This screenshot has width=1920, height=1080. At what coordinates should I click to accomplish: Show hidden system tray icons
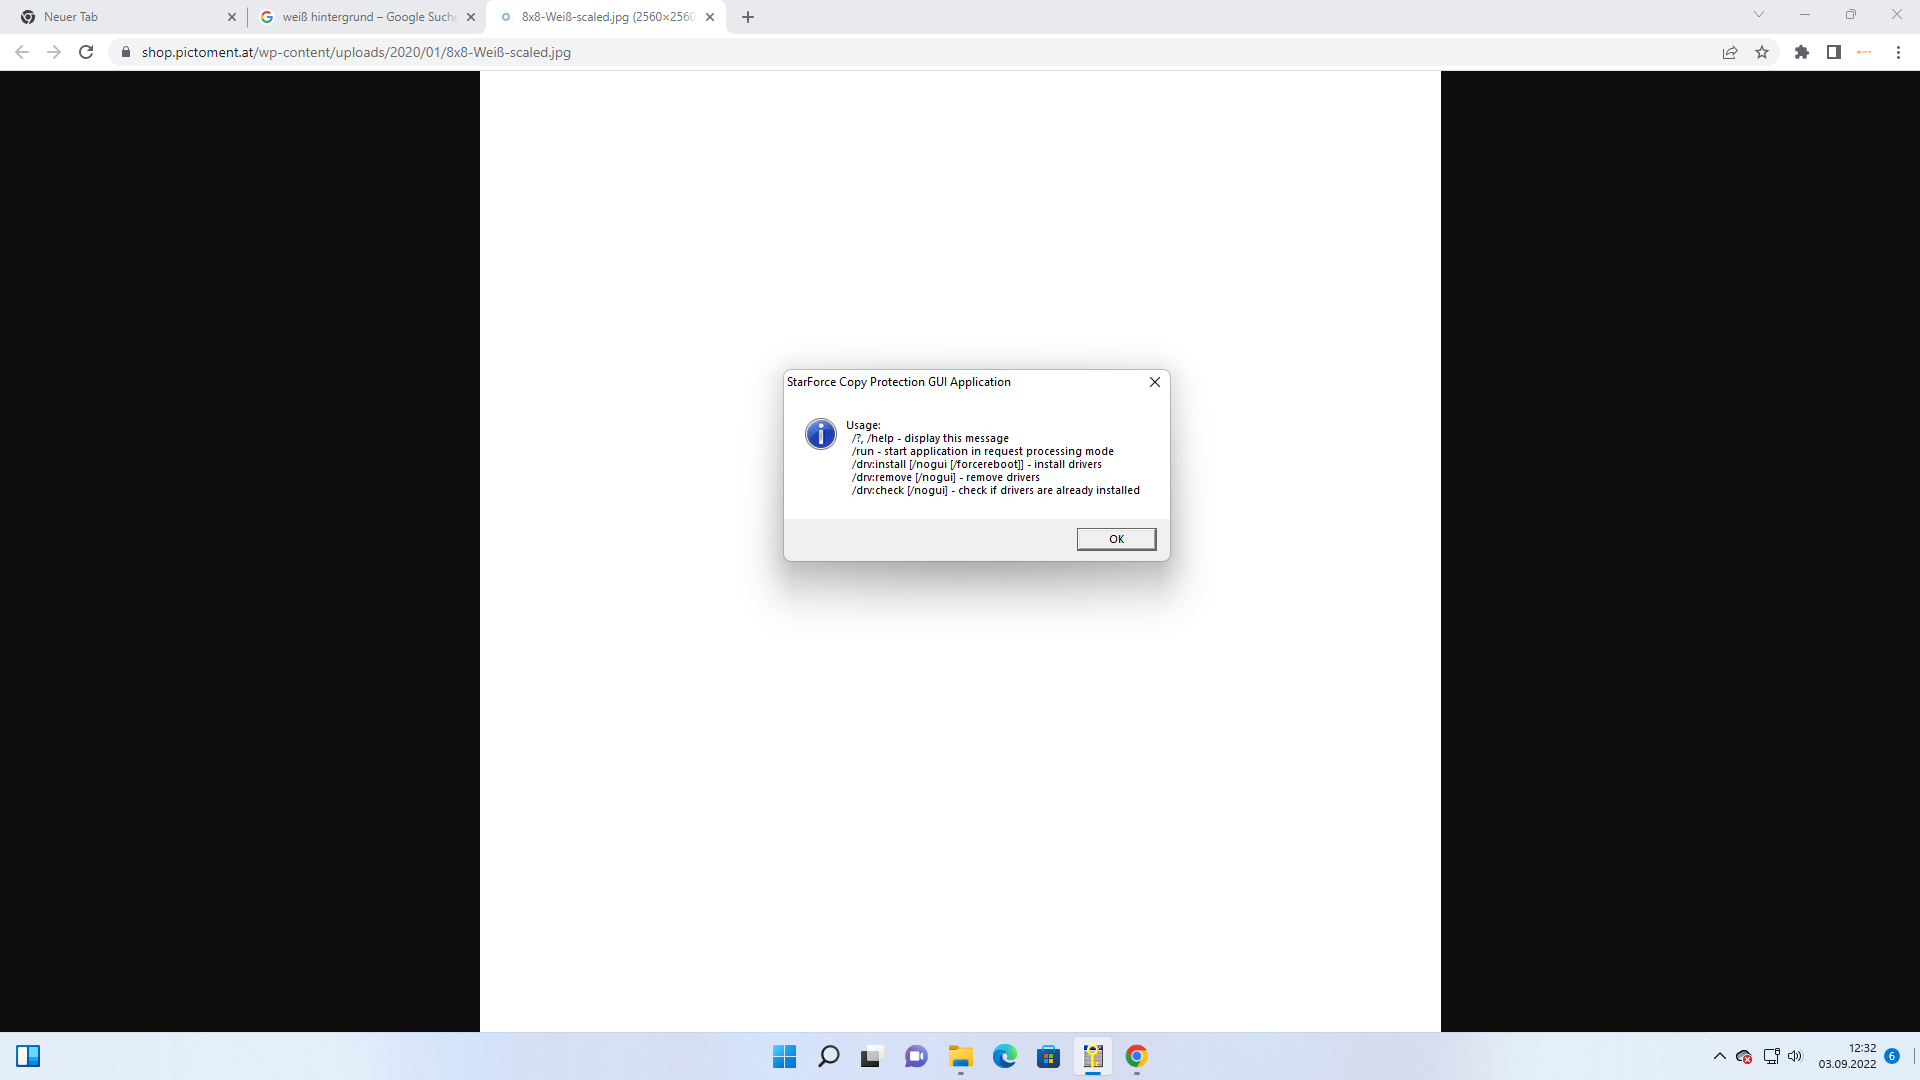(x=1720, y=1056)
